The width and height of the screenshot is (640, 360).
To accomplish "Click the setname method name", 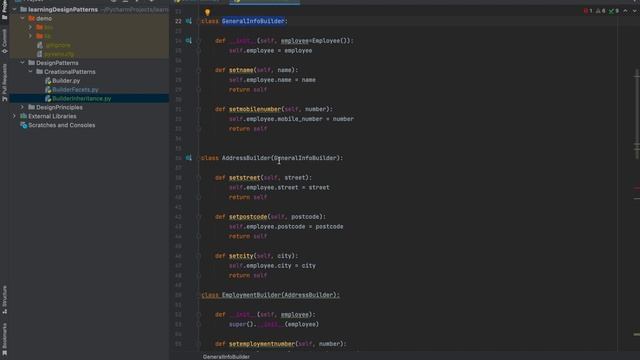I will click(241, 70).
